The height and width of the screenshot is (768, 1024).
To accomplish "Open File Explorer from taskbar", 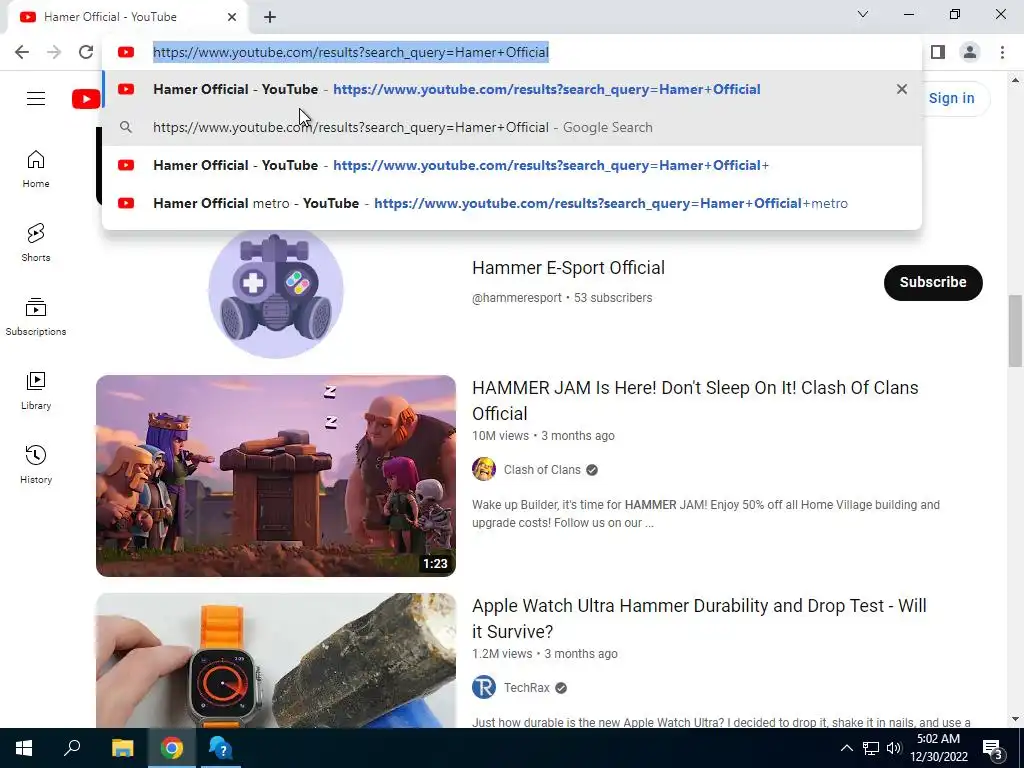I will 122,748.
